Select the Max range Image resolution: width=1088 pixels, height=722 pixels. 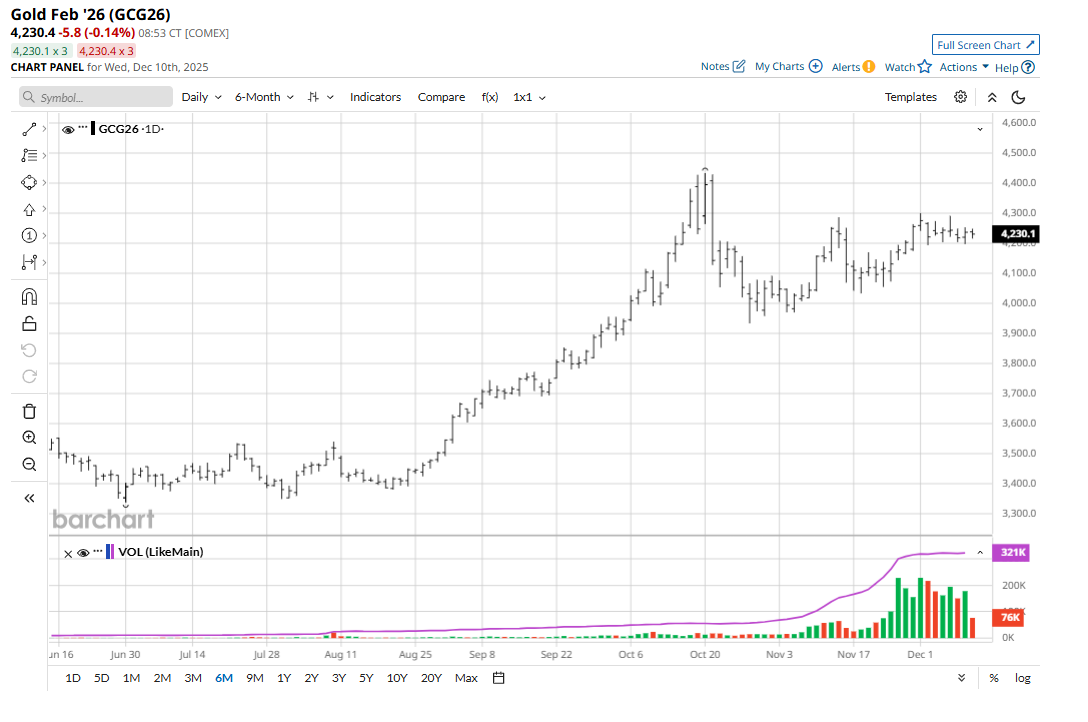click(x=466, y=678)
